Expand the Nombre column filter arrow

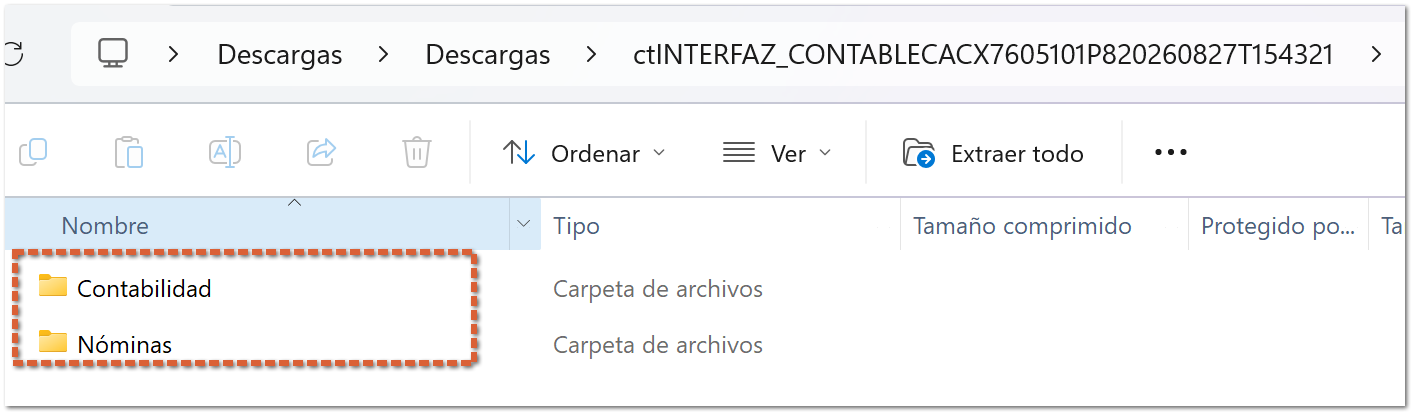[524, 226]
